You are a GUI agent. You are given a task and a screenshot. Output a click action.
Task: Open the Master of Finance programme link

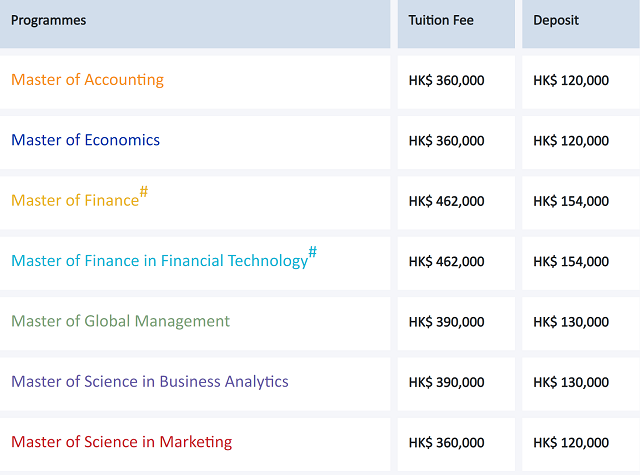[x=75, y=200]
